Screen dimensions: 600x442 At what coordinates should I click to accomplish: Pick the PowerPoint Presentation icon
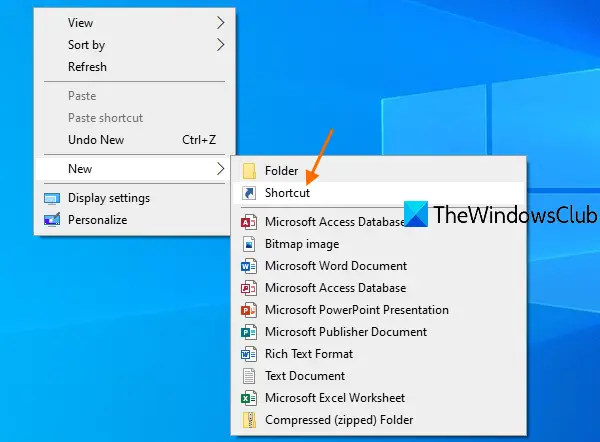point(249,310)
